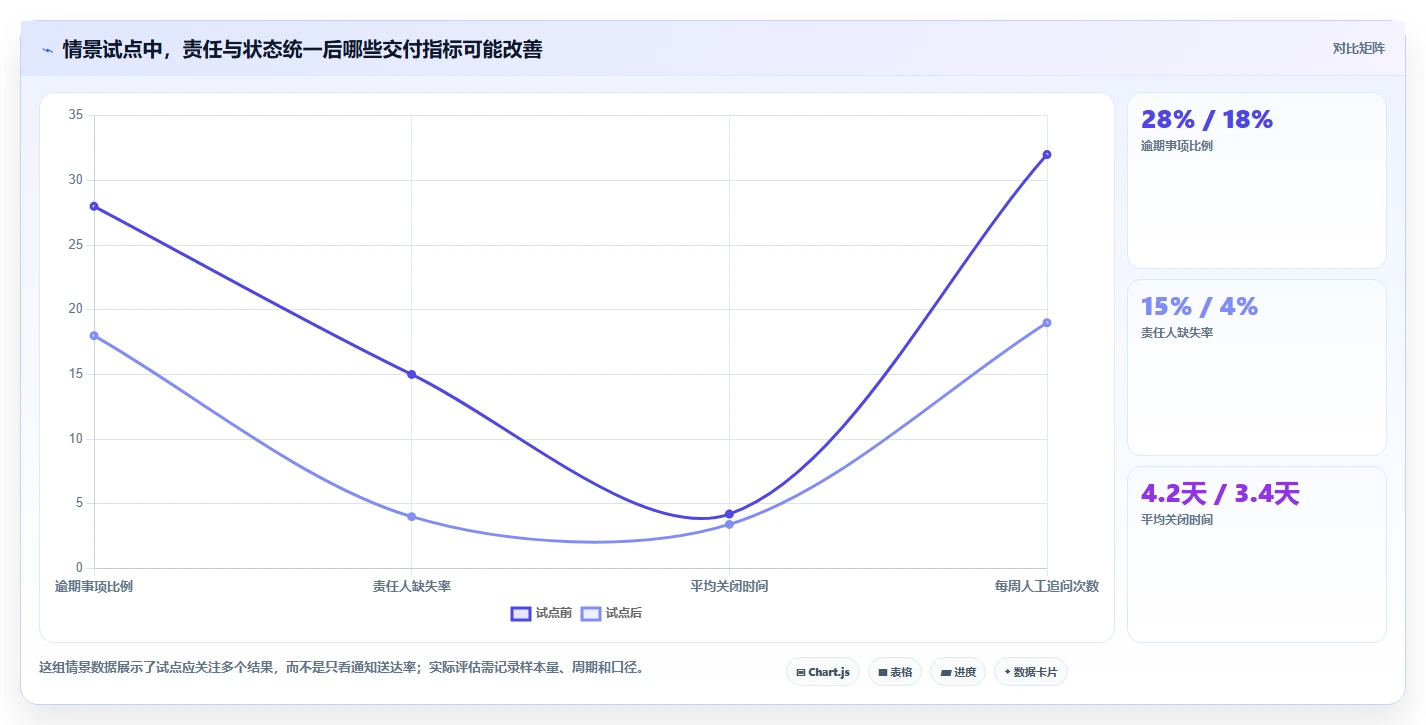Click the 试点后 point at 每周人工追问次数
Image resolution: width=1426 pixels, height=725 pixels.
pos(1047,322)
